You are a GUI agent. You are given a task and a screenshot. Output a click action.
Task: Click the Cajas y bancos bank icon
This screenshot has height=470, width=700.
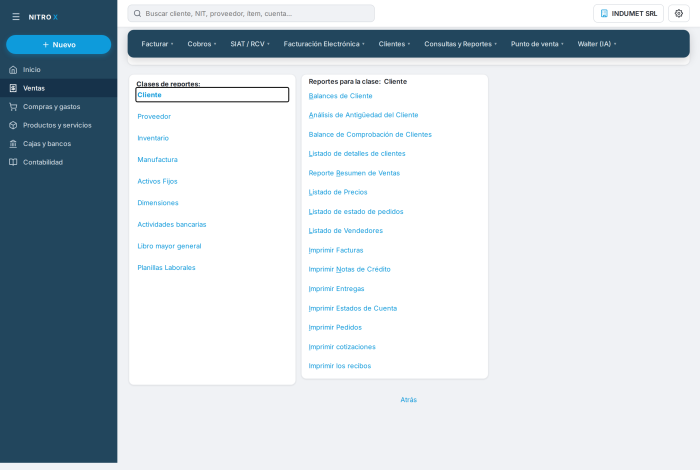[13, 144]
